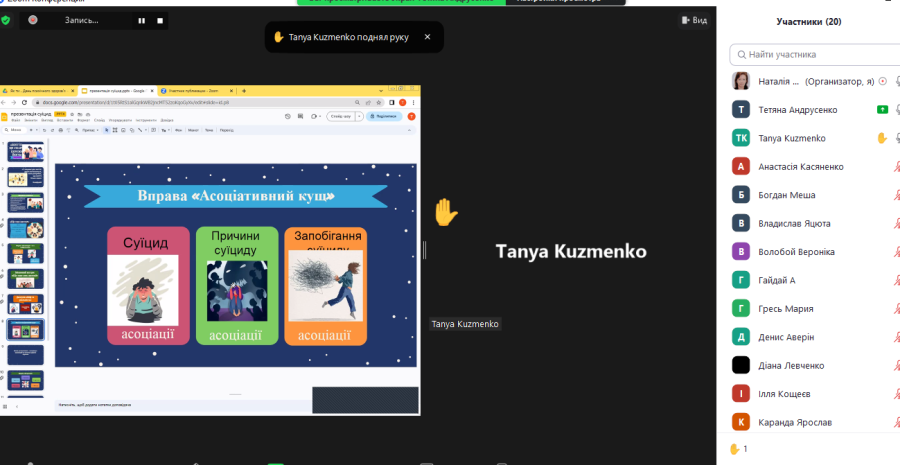The height and width of the screenshot is (465, 900).
Task: Open the Вид view menu
Action: pyautogui.click(x=693, y=20)
